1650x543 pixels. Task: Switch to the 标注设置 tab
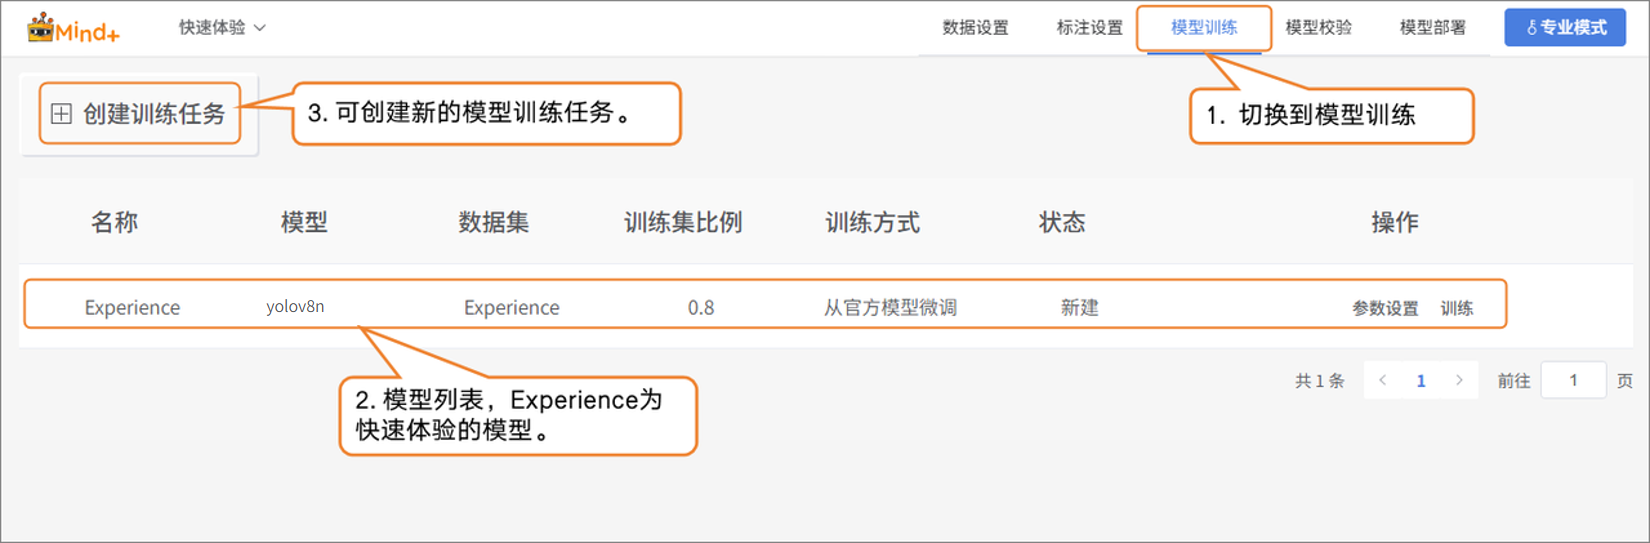[x=1089, y=28]
